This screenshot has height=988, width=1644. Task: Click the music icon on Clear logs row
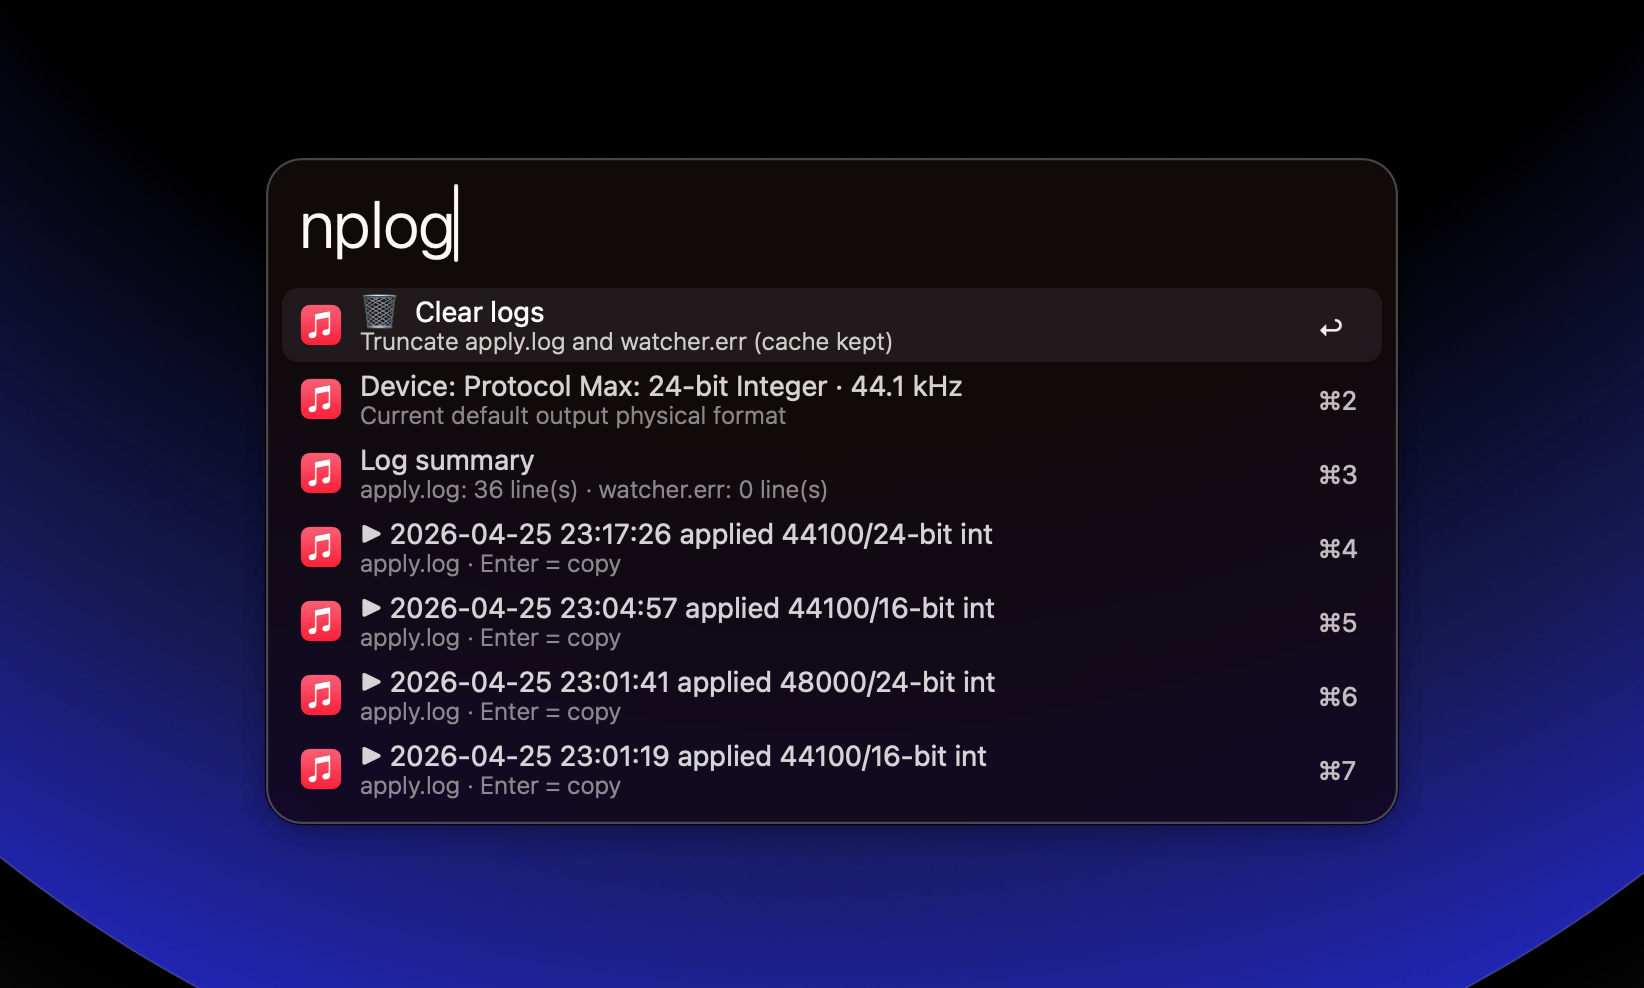tap(321, 325)
